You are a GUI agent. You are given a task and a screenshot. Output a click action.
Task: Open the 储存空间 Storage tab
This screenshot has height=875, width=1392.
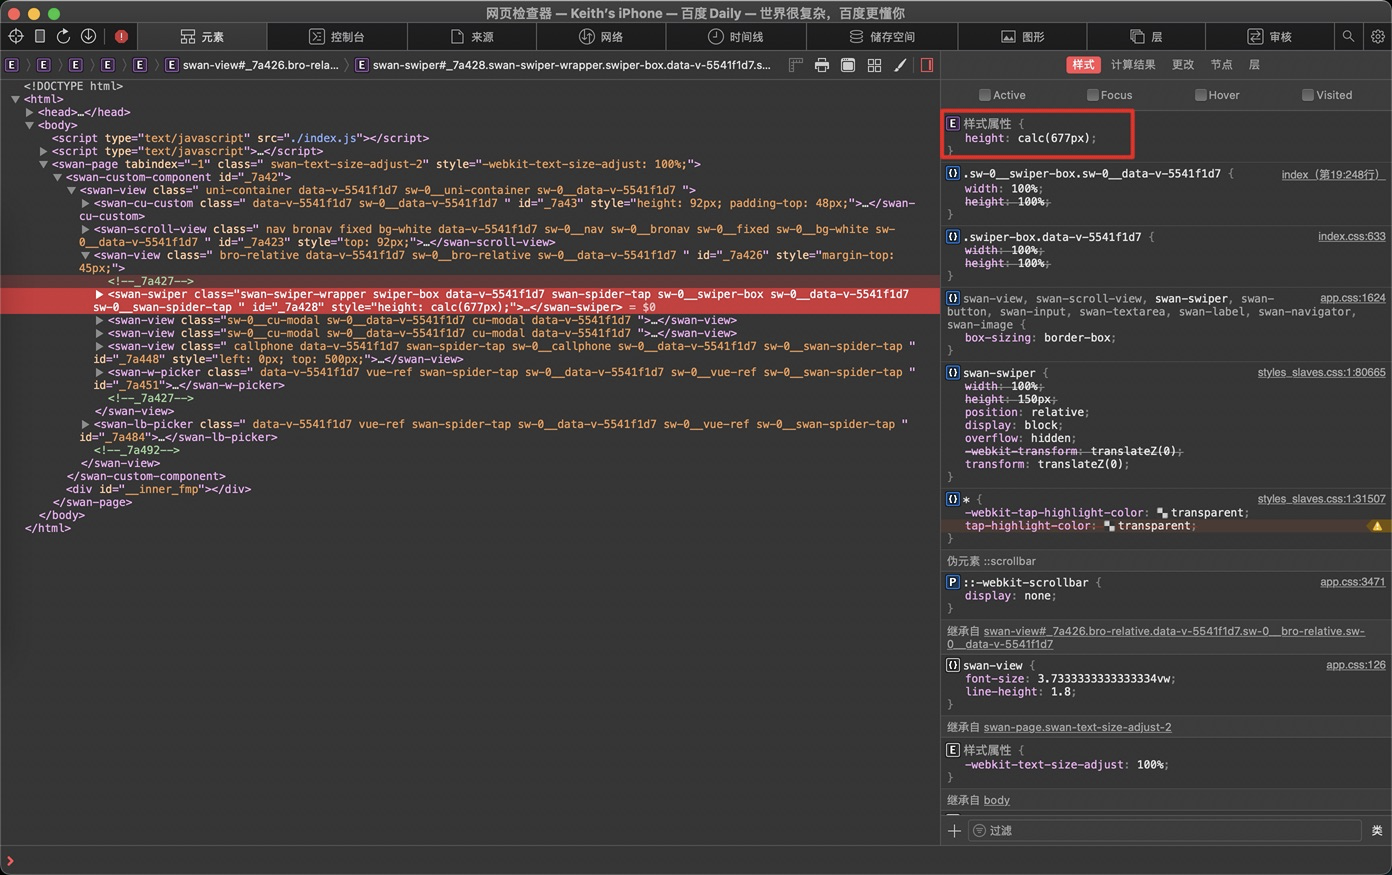pyautogui.click(x=882, y=36)
